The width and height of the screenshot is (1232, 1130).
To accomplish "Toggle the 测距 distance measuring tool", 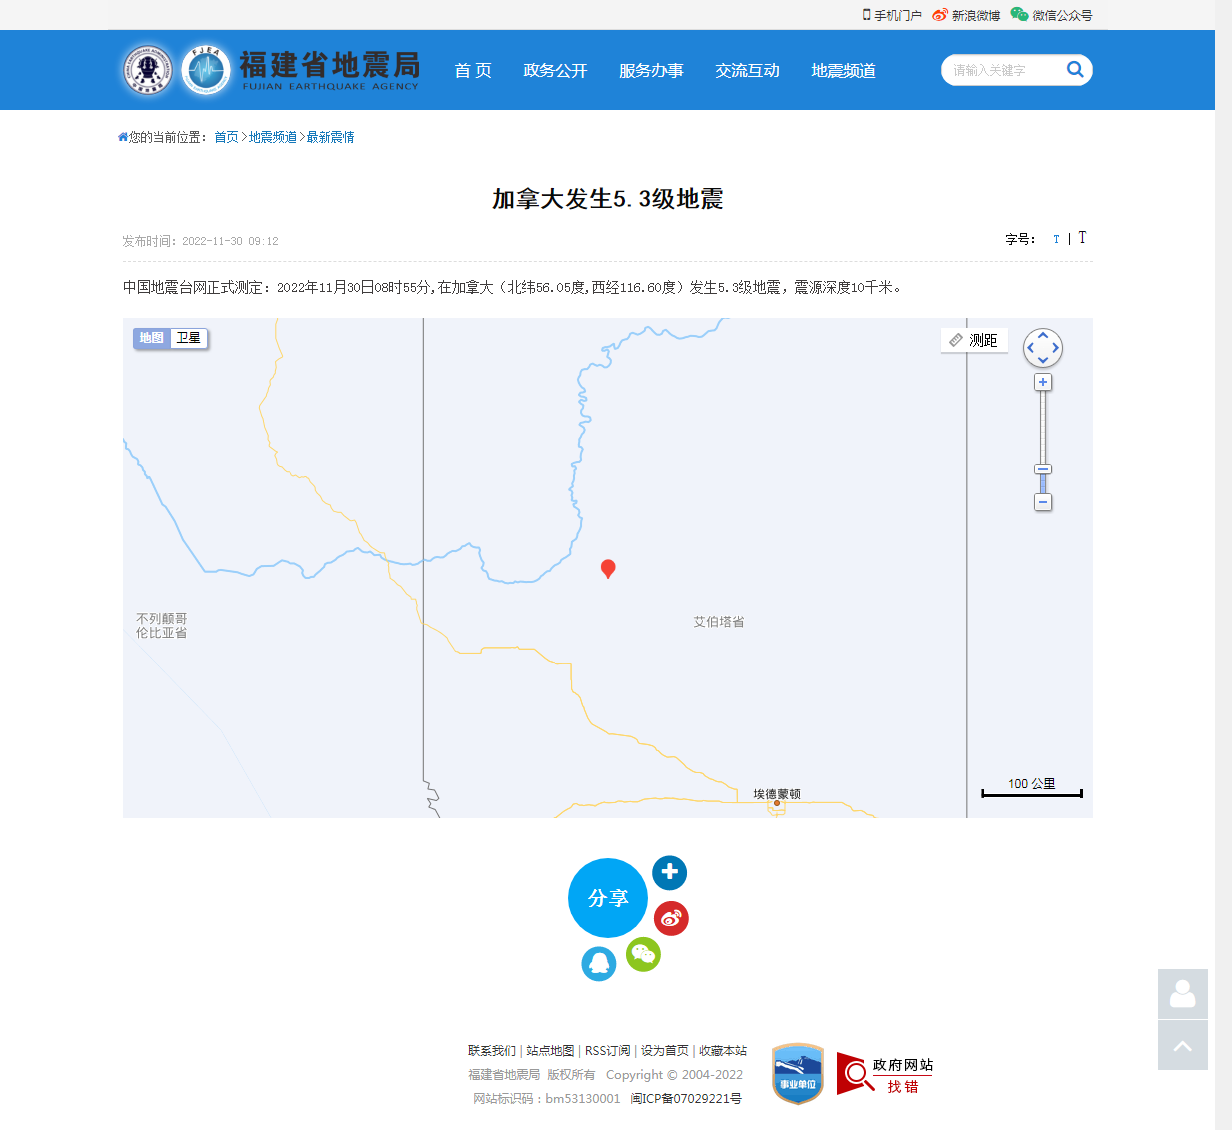I will [974, 340].
